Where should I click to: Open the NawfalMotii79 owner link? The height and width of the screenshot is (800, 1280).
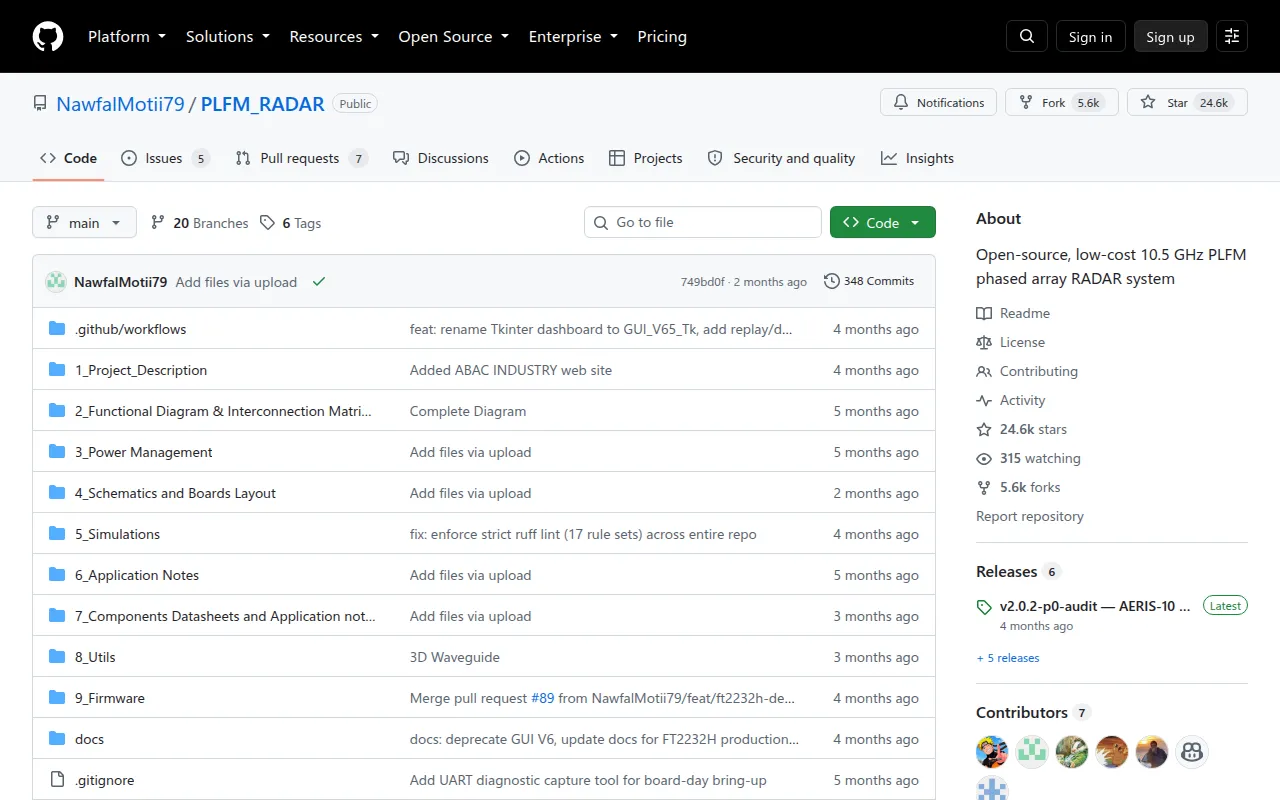pos(120,104)
